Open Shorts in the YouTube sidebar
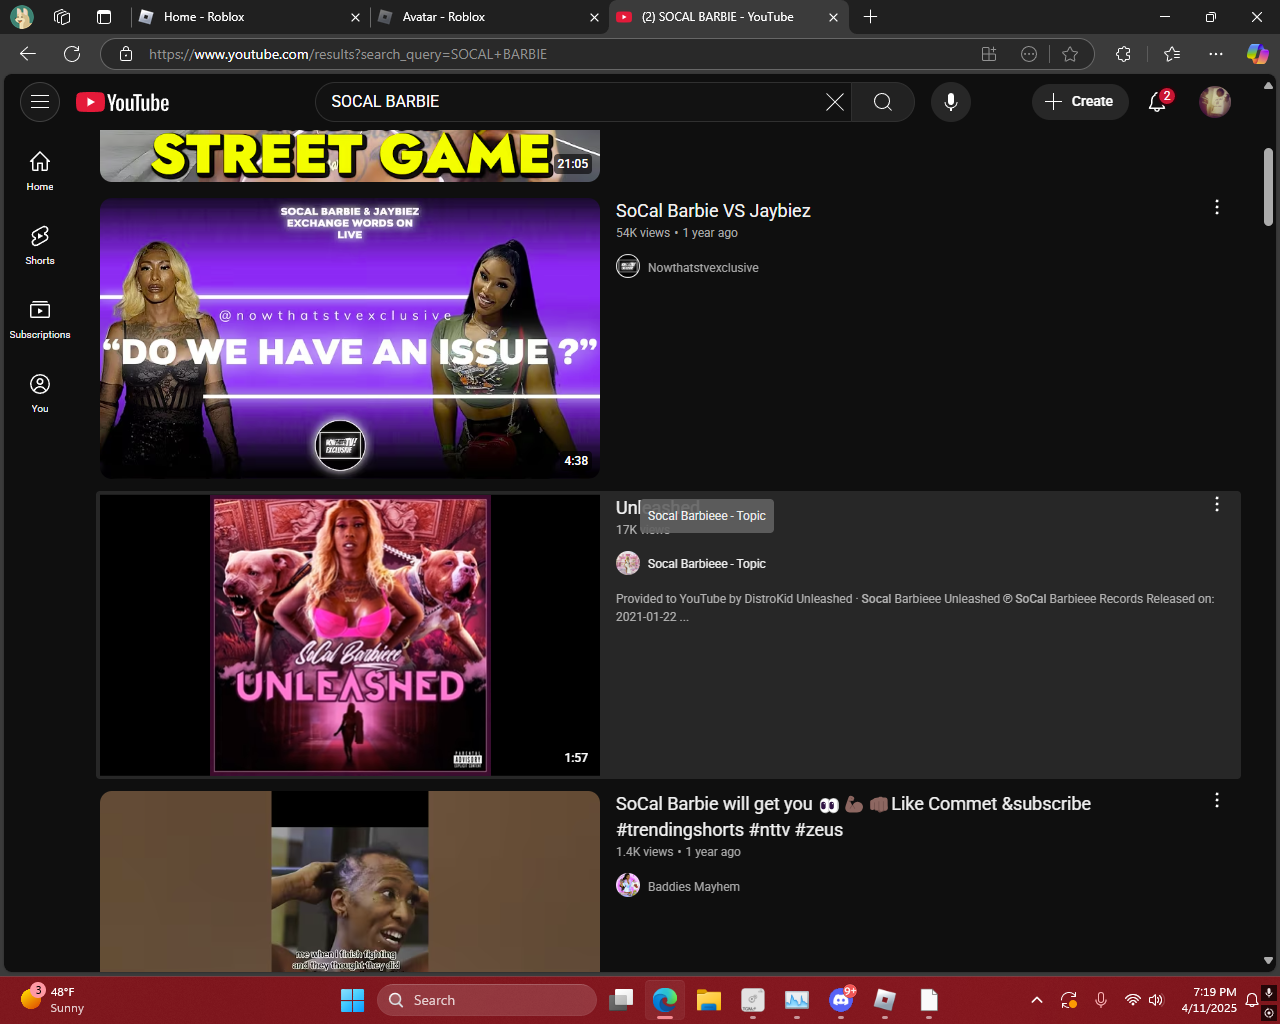 tap(40, 245)
